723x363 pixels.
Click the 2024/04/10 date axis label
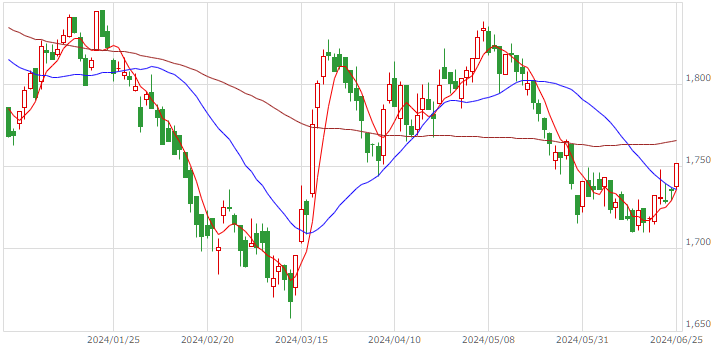pyautogui.click(x=395, y=340)
